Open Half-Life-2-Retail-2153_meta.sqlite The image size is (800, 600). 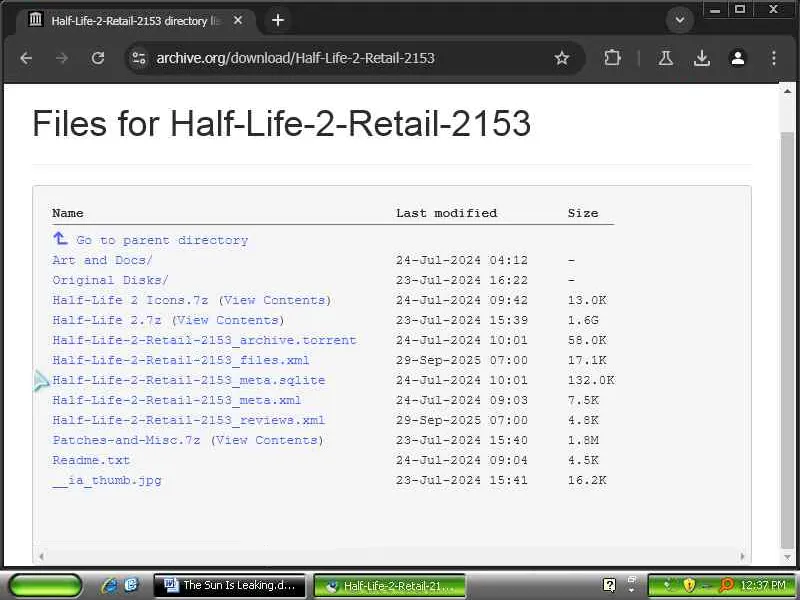pos(188,380)
